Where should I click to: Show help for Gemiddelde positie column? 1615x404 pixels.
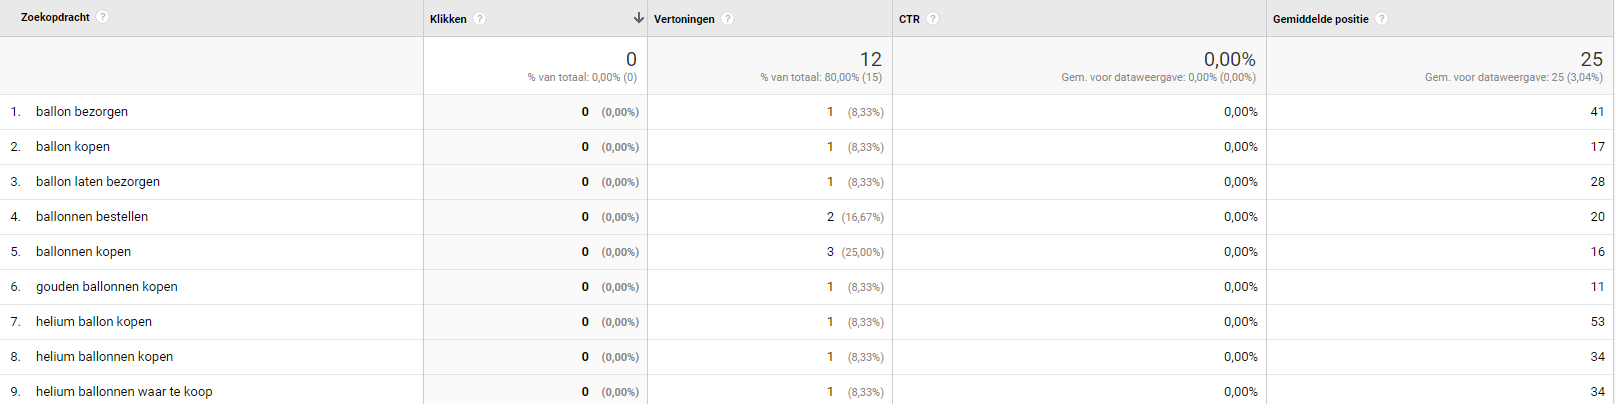1381,19
